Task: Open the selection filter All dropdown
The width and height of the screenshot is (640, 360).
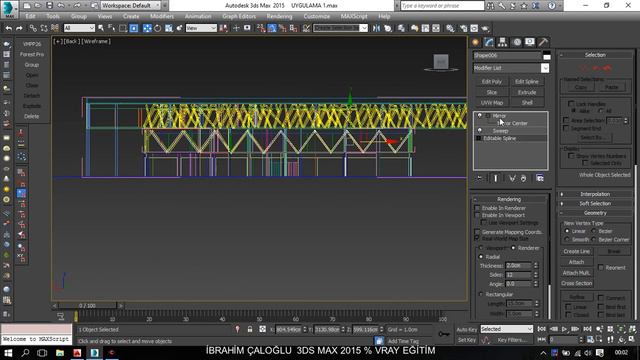Action: pyautogui.click(x=79, y=28)
